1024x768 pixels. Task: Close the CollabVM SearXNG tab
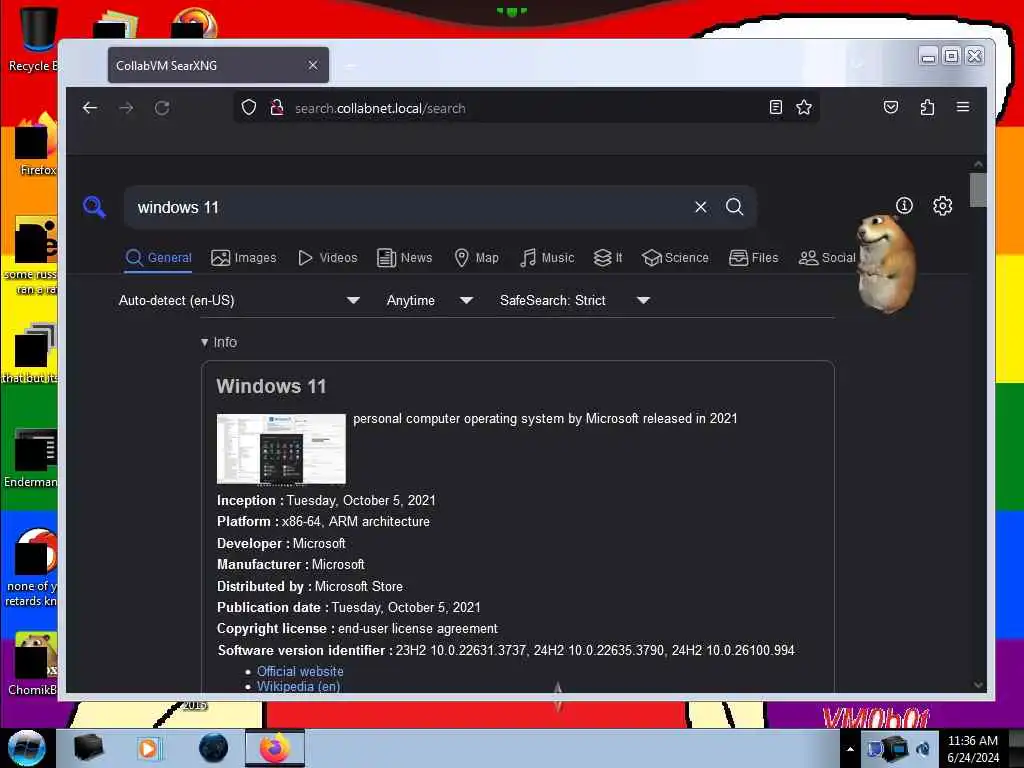313,65
